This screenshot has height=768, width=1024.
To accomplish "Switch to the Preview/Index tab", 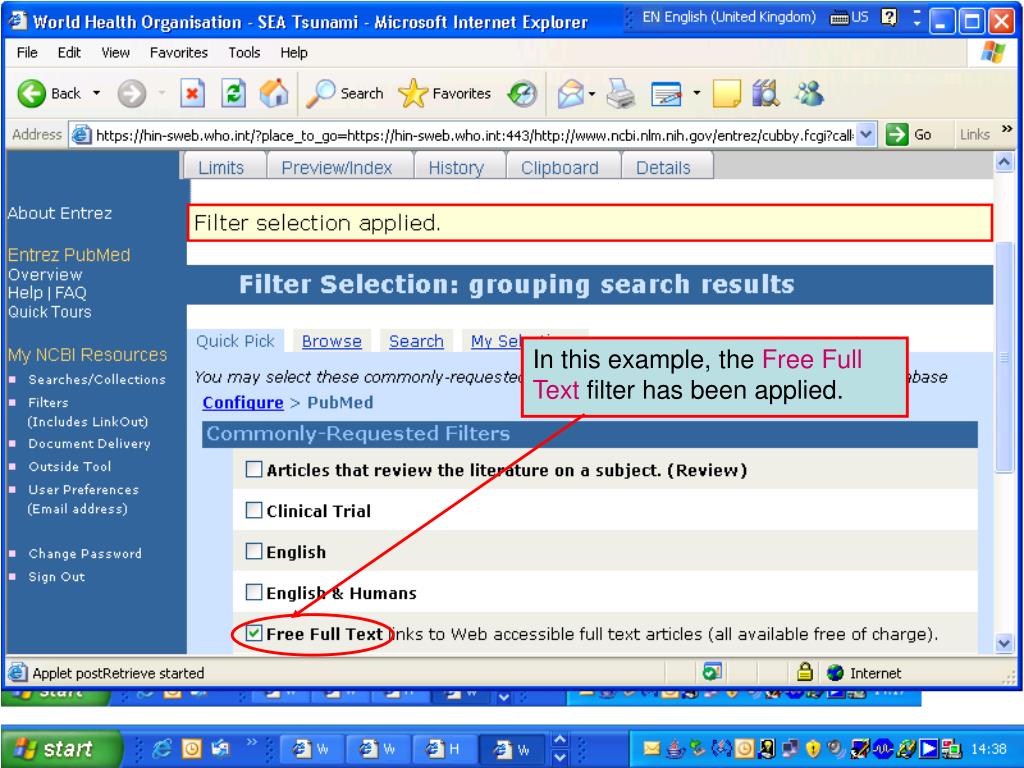I will [336, 168].
